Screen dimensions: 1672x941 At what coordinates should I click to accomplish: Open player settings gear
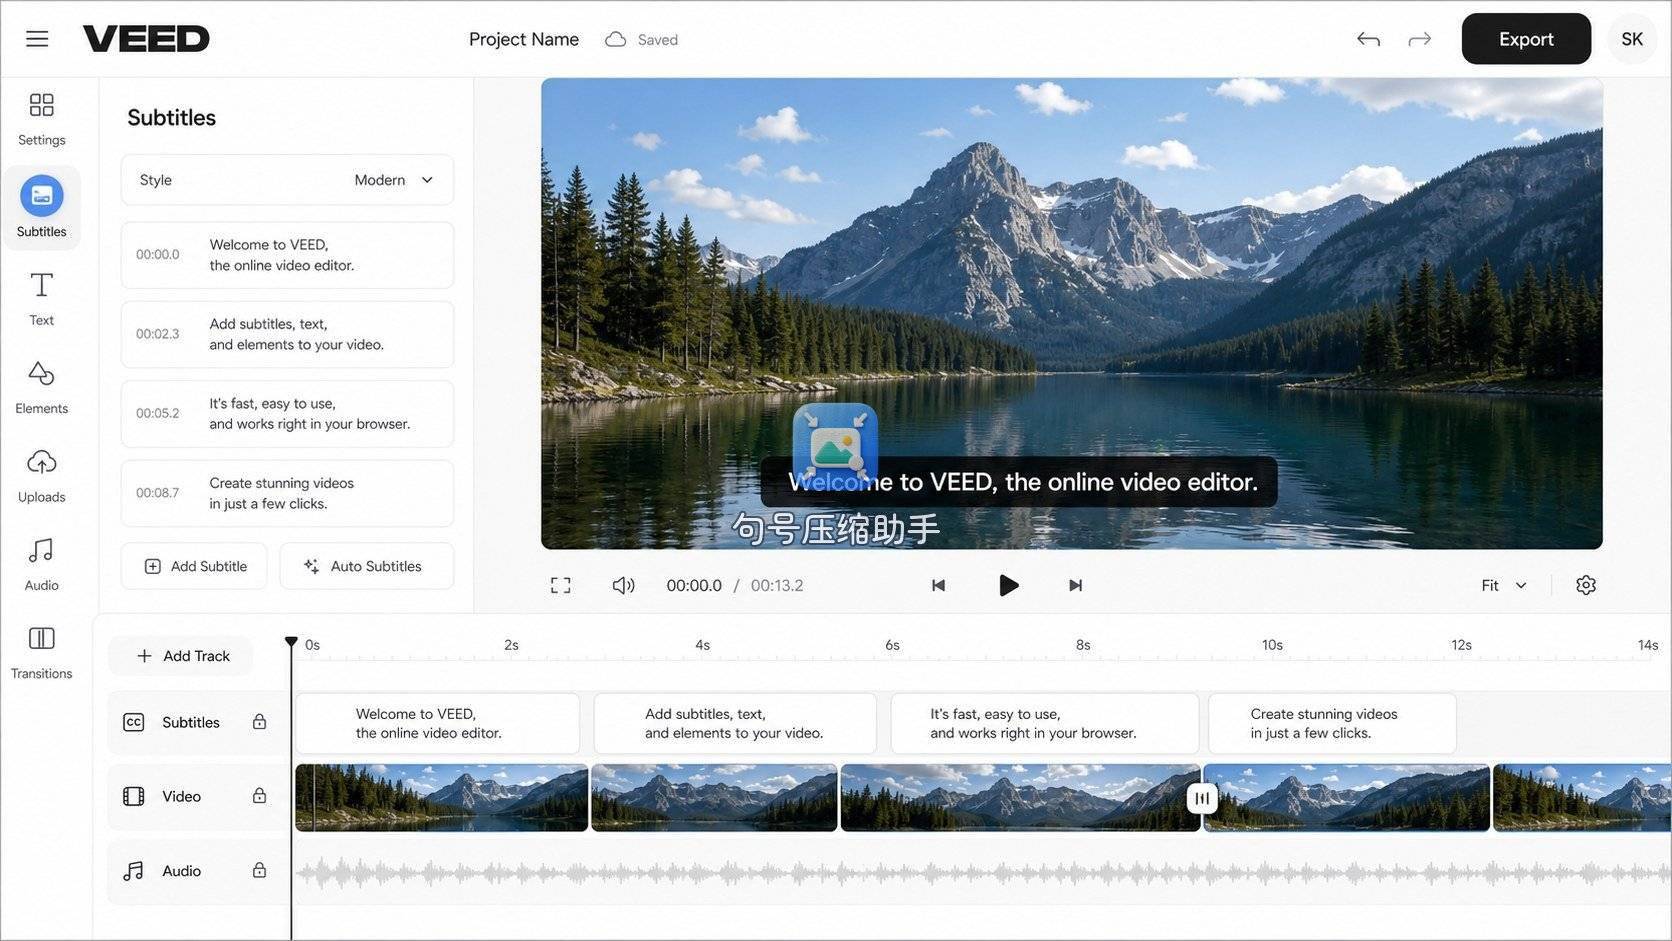pyautogui.click(x=1586, y=585)
